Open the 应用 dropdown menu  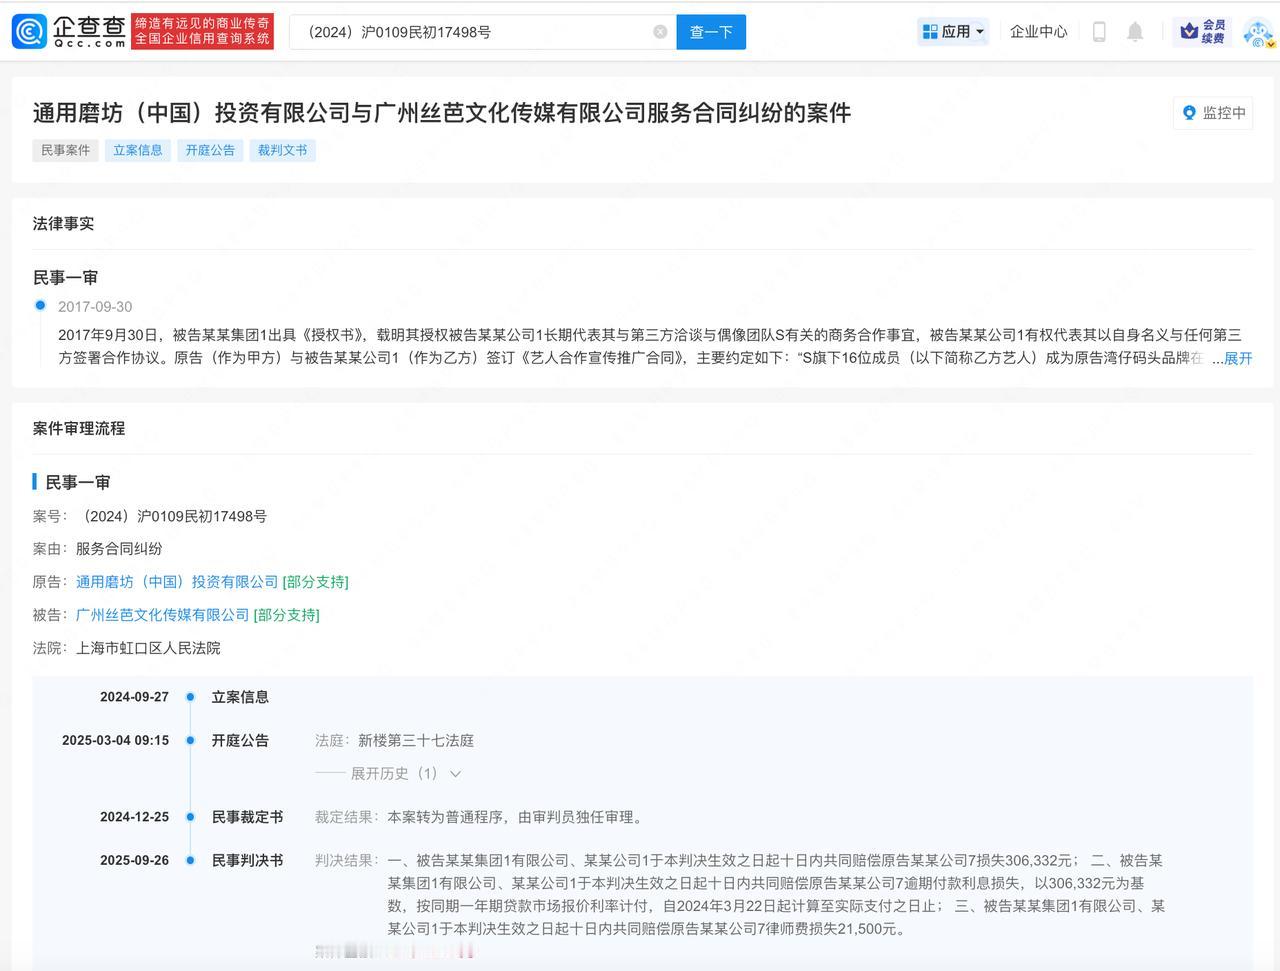coord(953,32)
